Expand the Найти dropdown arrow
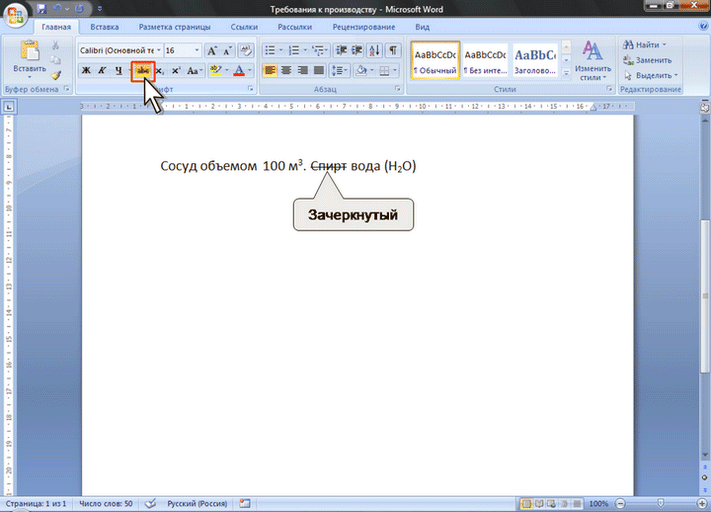Viewport: 711px width, 512px height. tap(664, 44)
